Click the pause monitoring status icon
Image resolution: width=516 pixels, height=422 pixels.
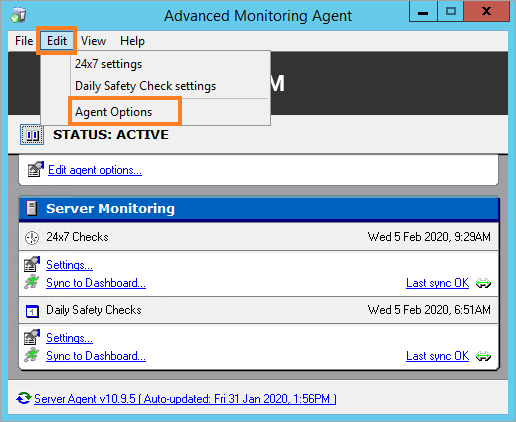click(x=32, y=135)
